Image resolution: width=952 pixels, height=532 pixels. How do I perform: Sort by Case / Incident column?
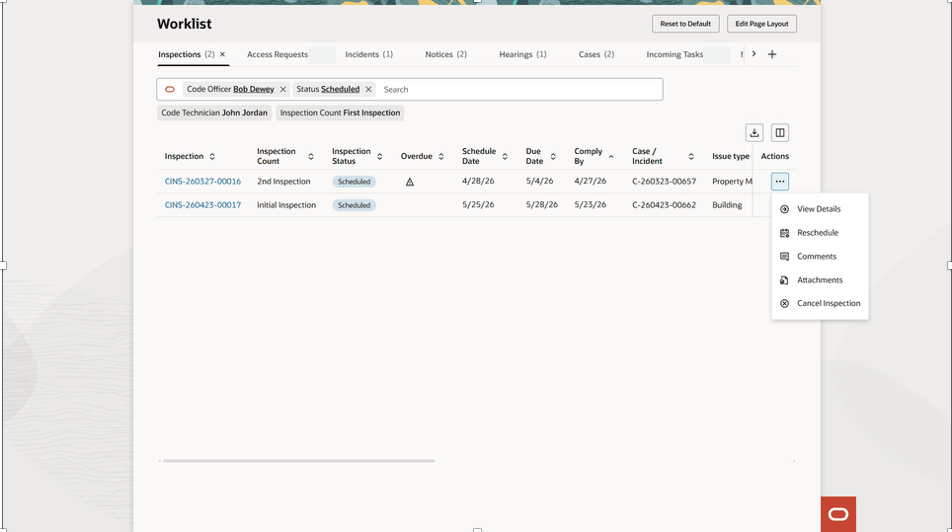tap(691, 157)
